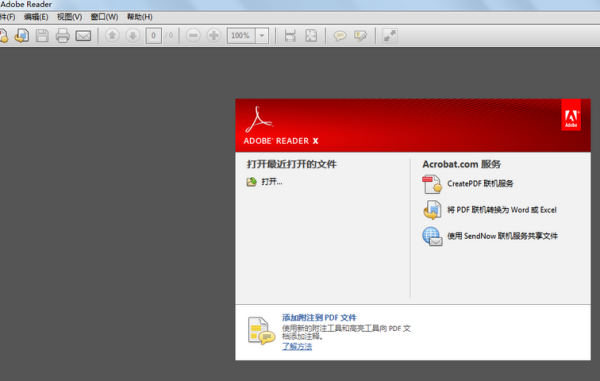
Task: Click the Export PDF arrow icon
Action: [22, 36]
